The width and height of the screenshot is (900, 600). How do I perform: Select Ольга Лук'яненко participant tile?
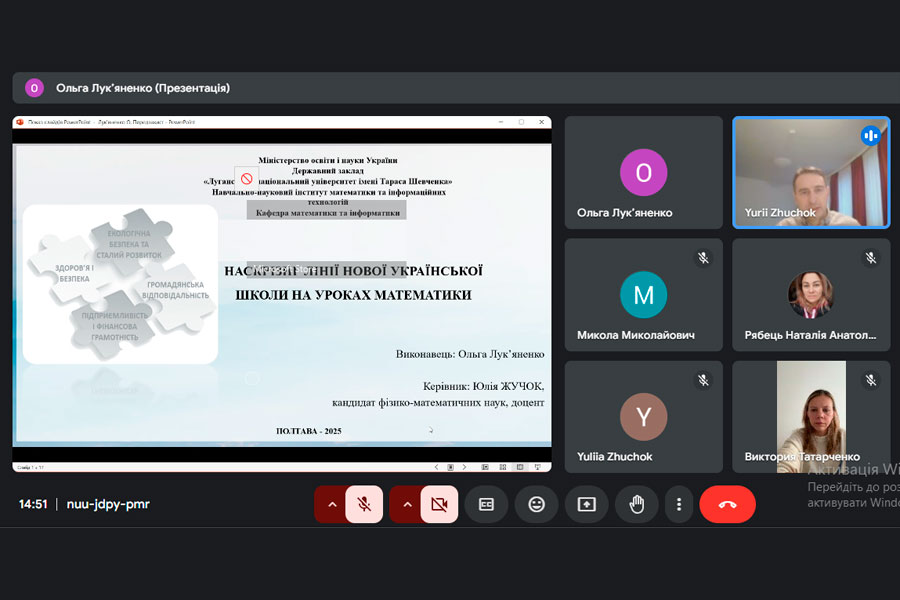click(643, 172)
